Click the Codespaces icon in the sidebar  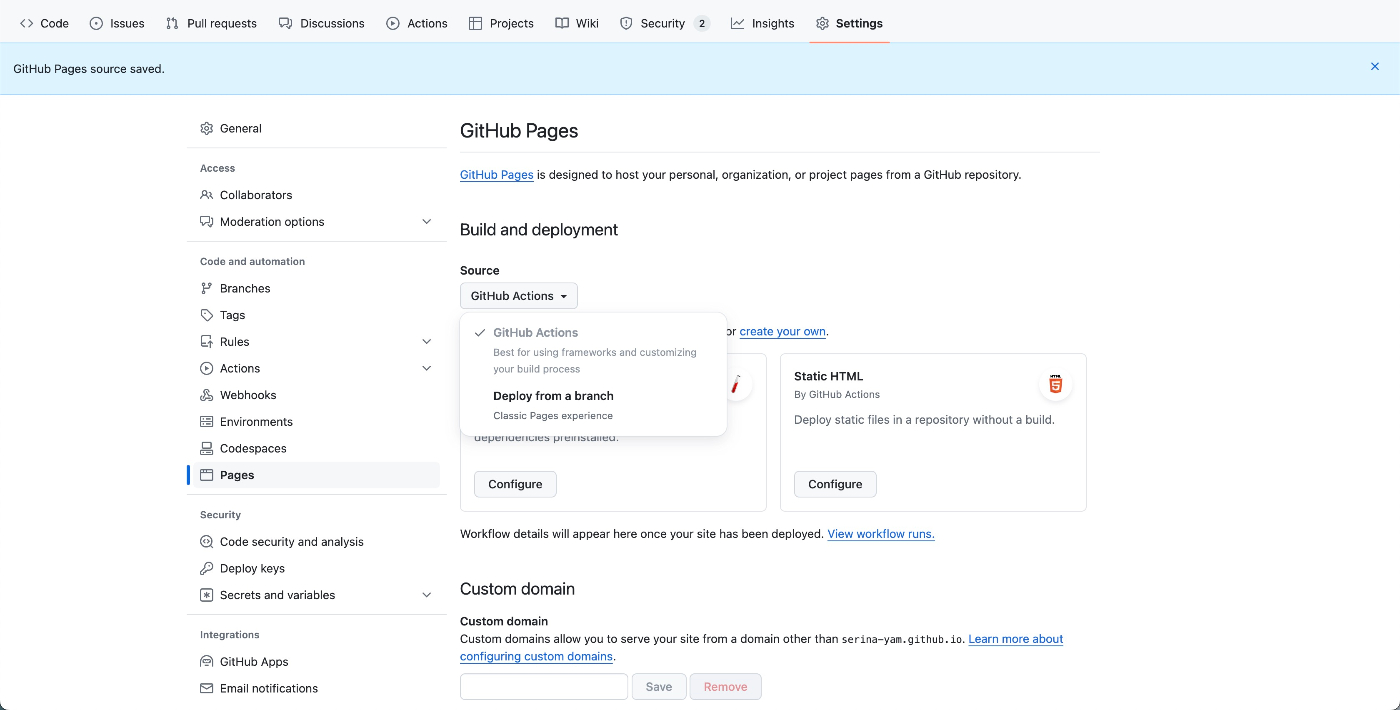coord(206,448)
